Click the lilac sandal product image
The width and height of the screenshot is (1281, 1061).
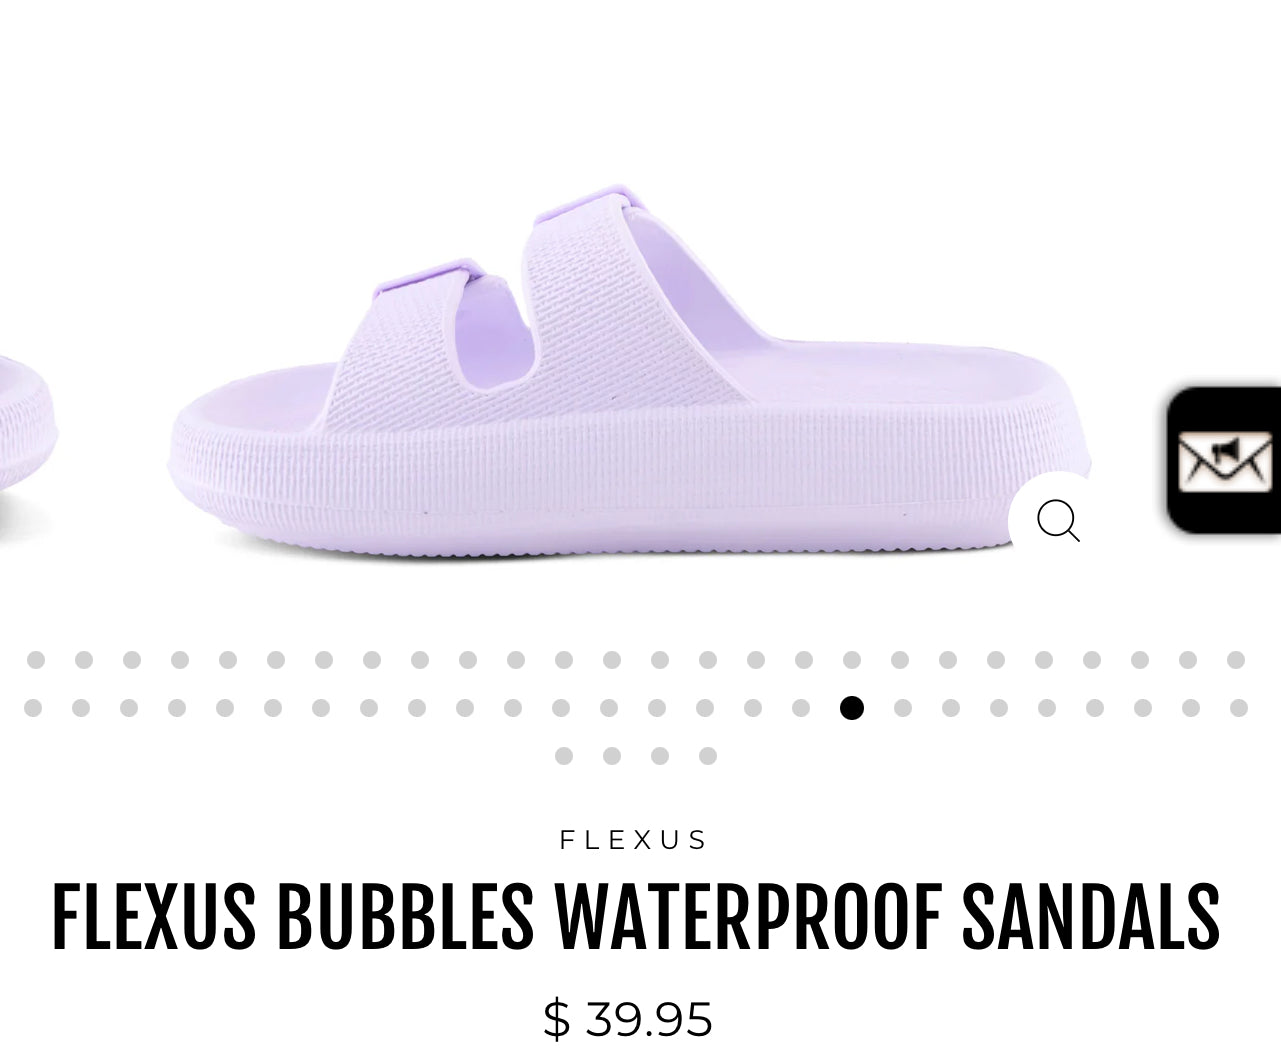pyautogui.click(x=630, y=372)
